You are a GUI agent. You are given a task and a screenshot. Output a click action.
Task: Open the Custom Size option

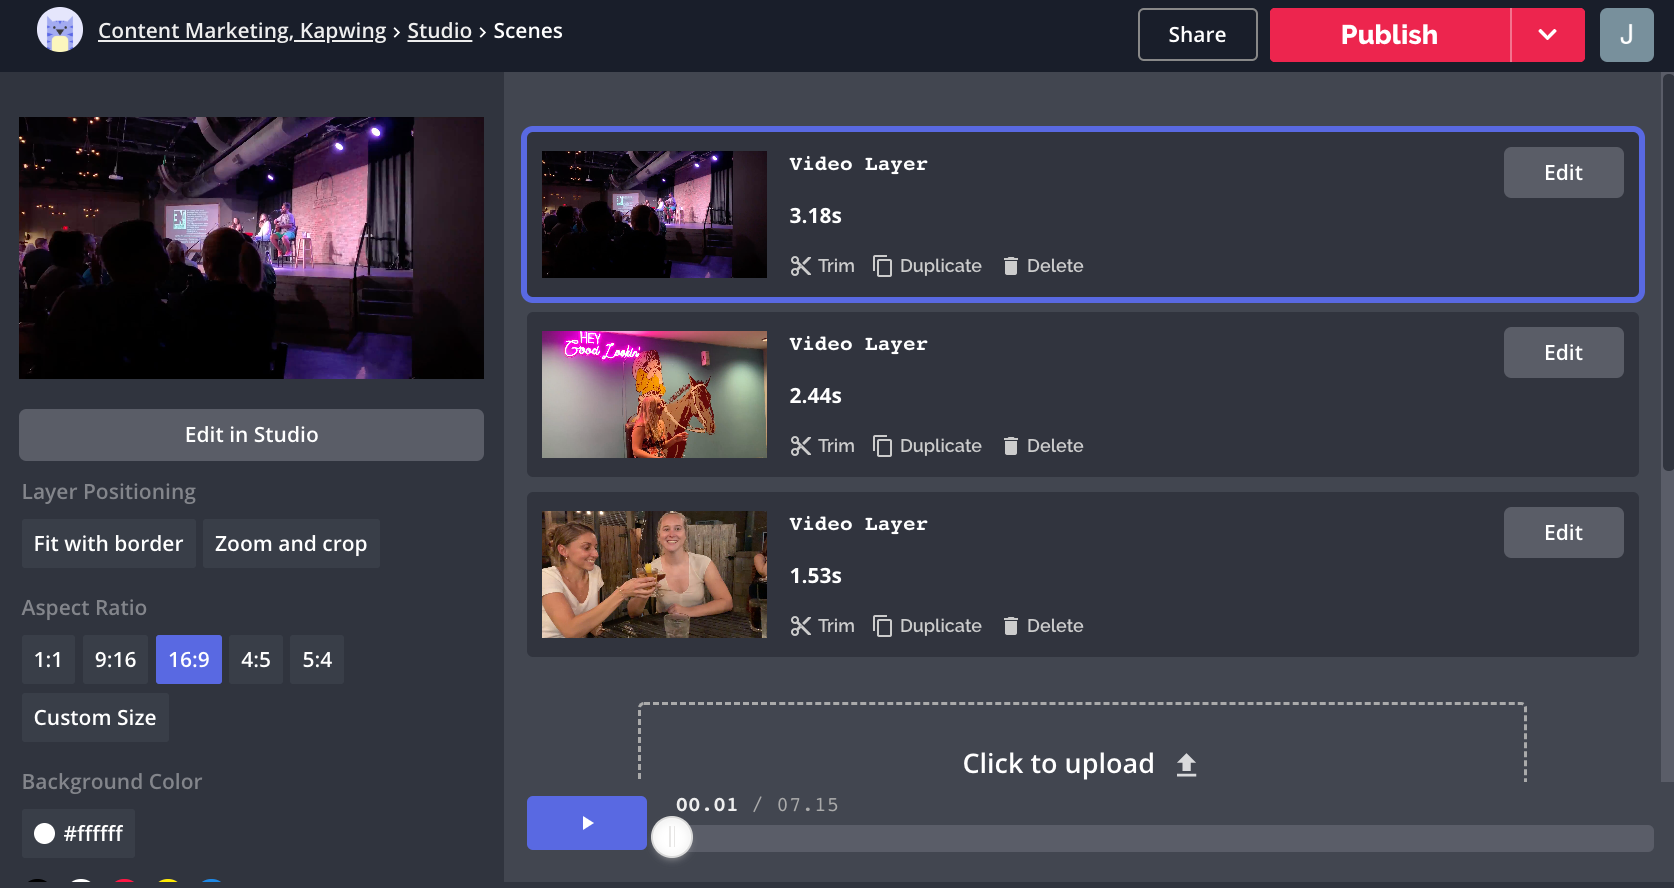point(95,718)
